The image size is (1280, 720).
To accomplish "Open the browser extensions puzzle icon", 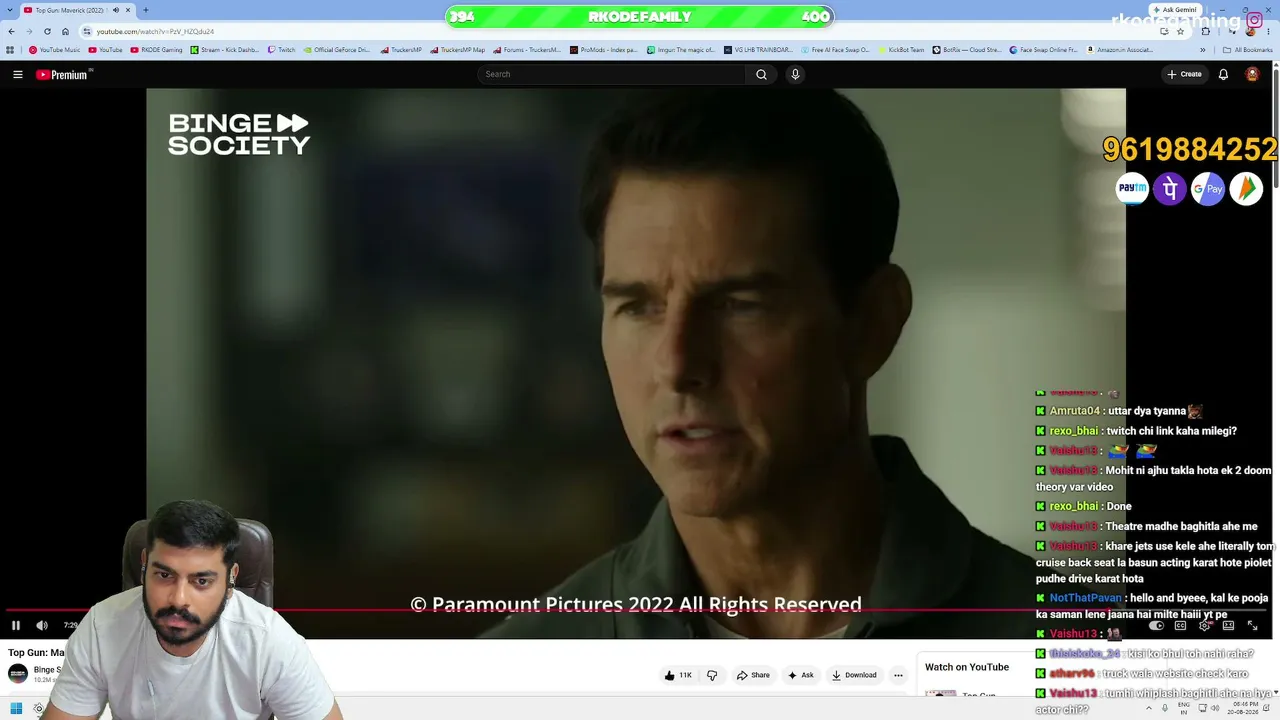I will point(1205,31).
